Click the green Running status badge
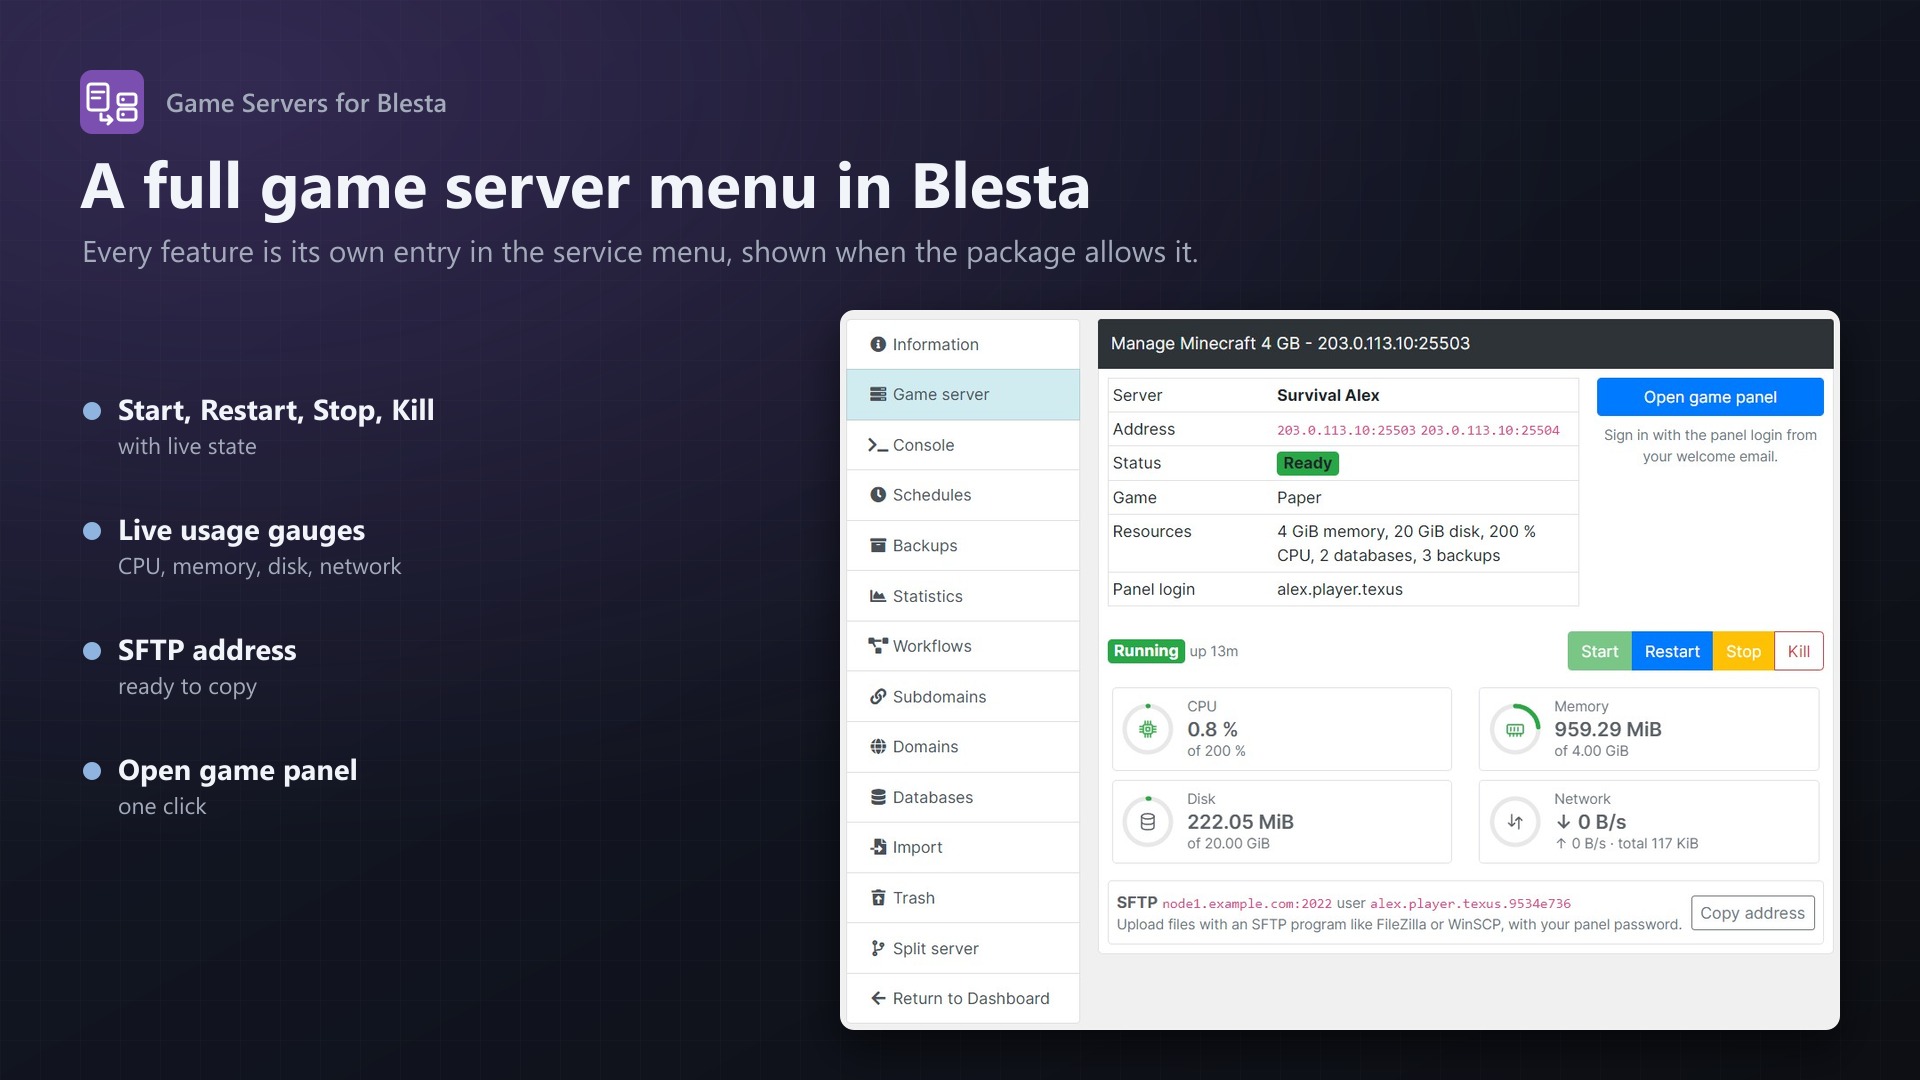This screenshot has height=1080, width=1920. pyautogui.click(x=1146, y=651)
